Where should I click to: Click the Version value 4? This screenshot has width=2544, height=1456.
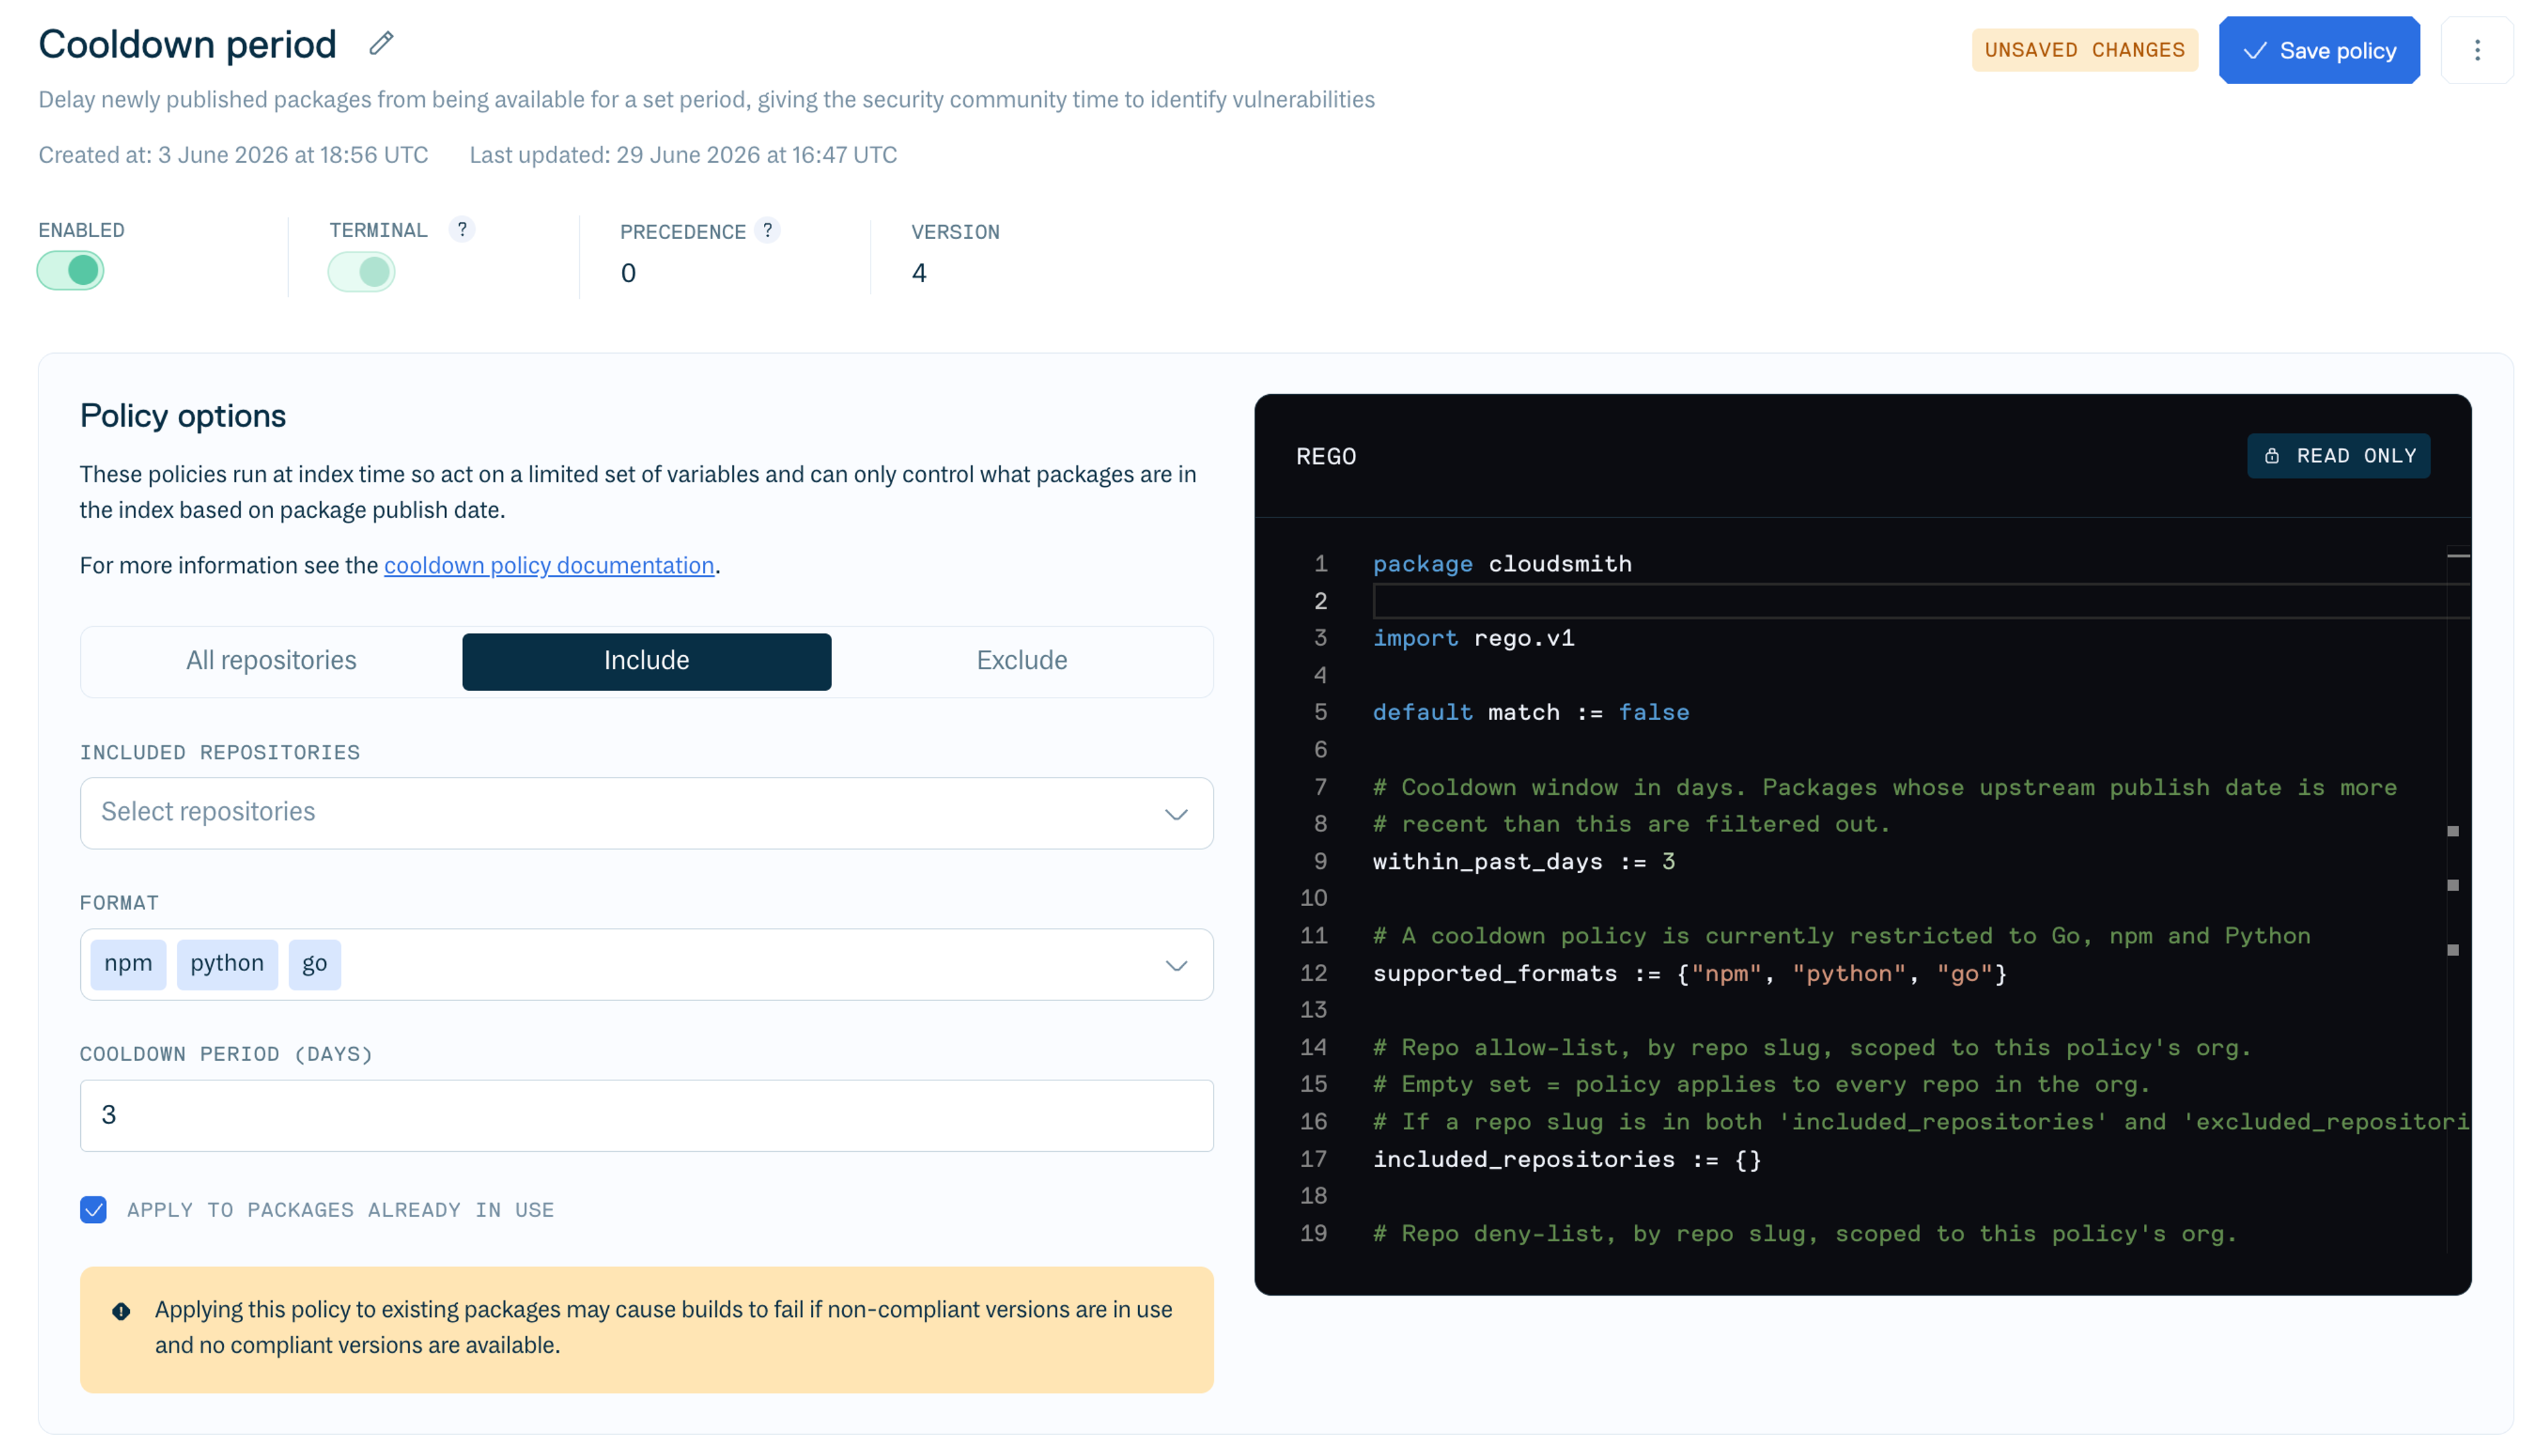(918, 273)
